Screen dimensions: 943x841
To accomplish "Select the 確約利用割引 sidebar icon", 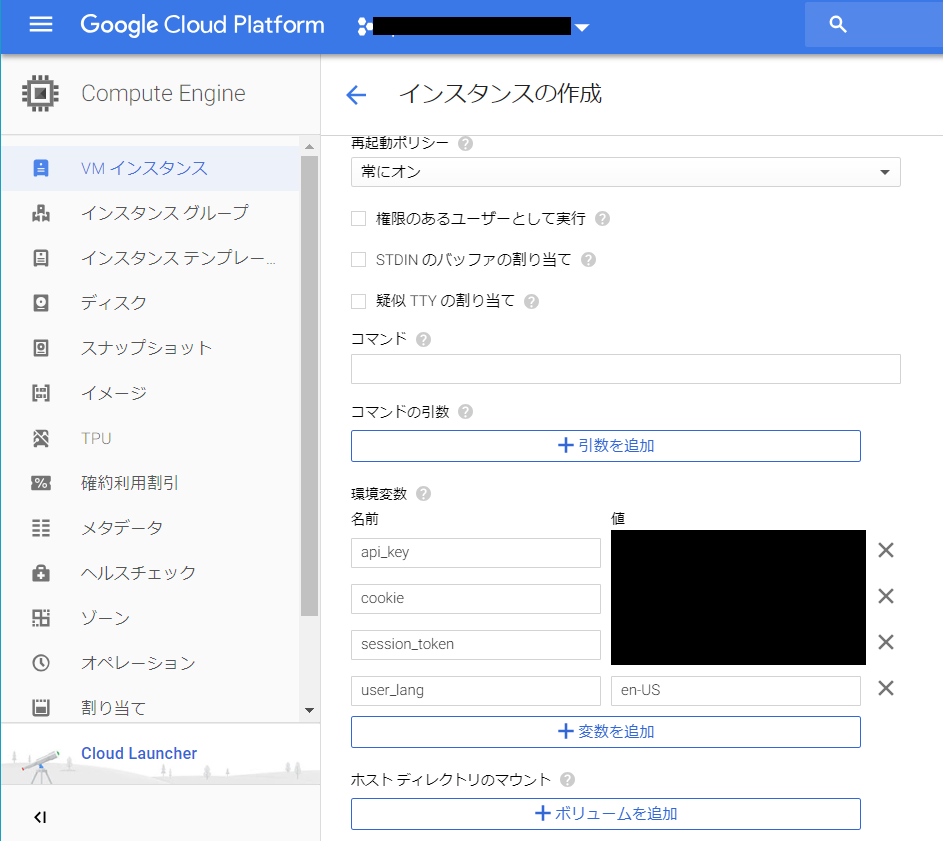I will [x=40, y=482].
